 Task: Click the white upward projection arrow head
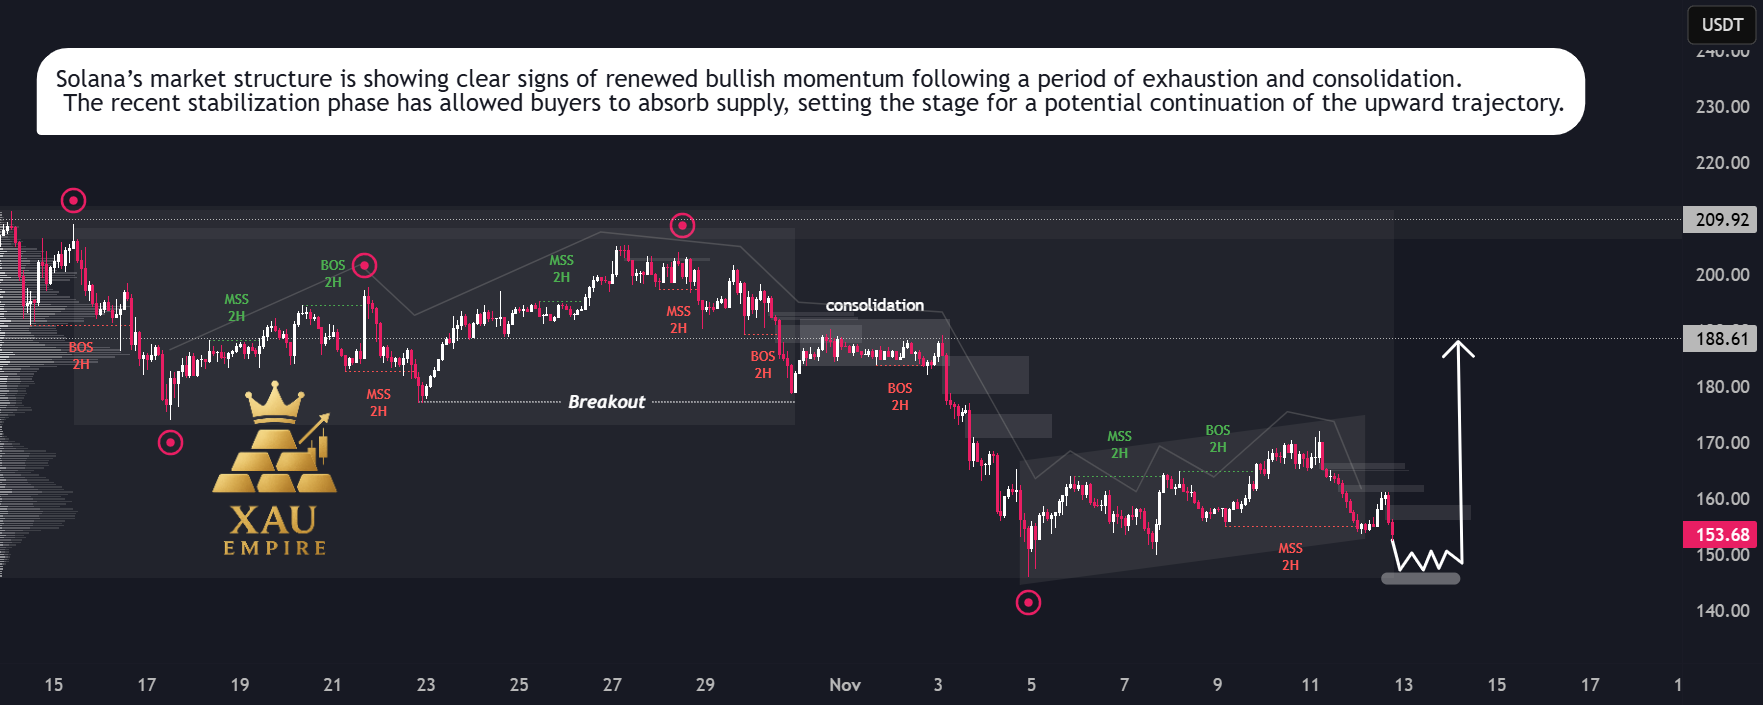(x=1458, y=348)
